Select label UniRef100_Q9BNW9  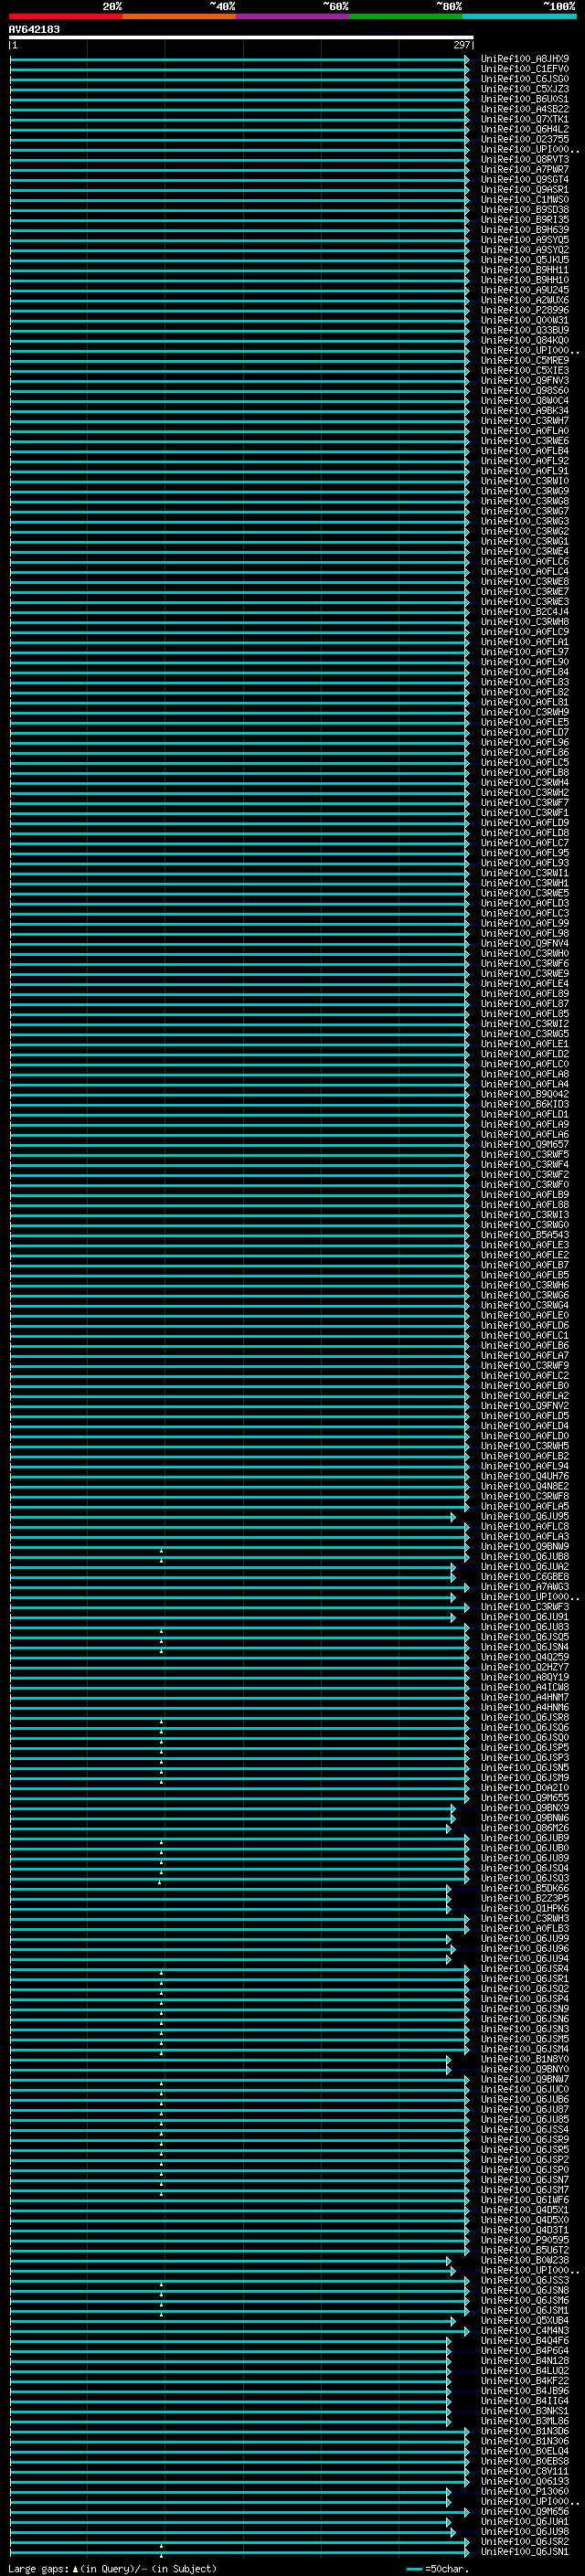tap(525, 1547)
